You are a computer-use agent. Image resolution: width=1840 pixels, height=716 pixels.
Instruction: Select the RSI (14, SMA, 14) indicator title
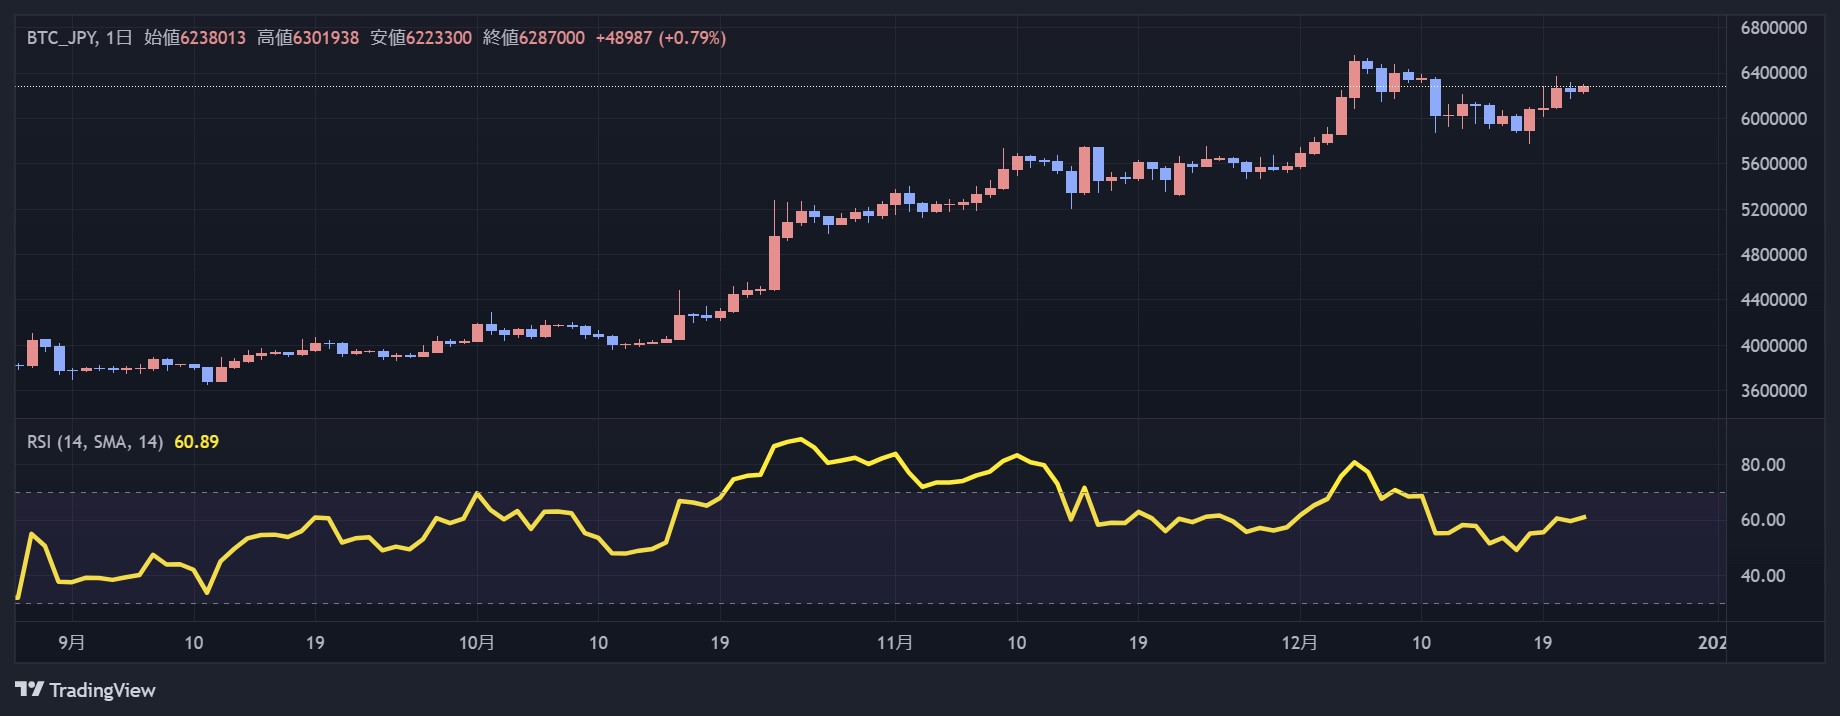tap(95, 442)
